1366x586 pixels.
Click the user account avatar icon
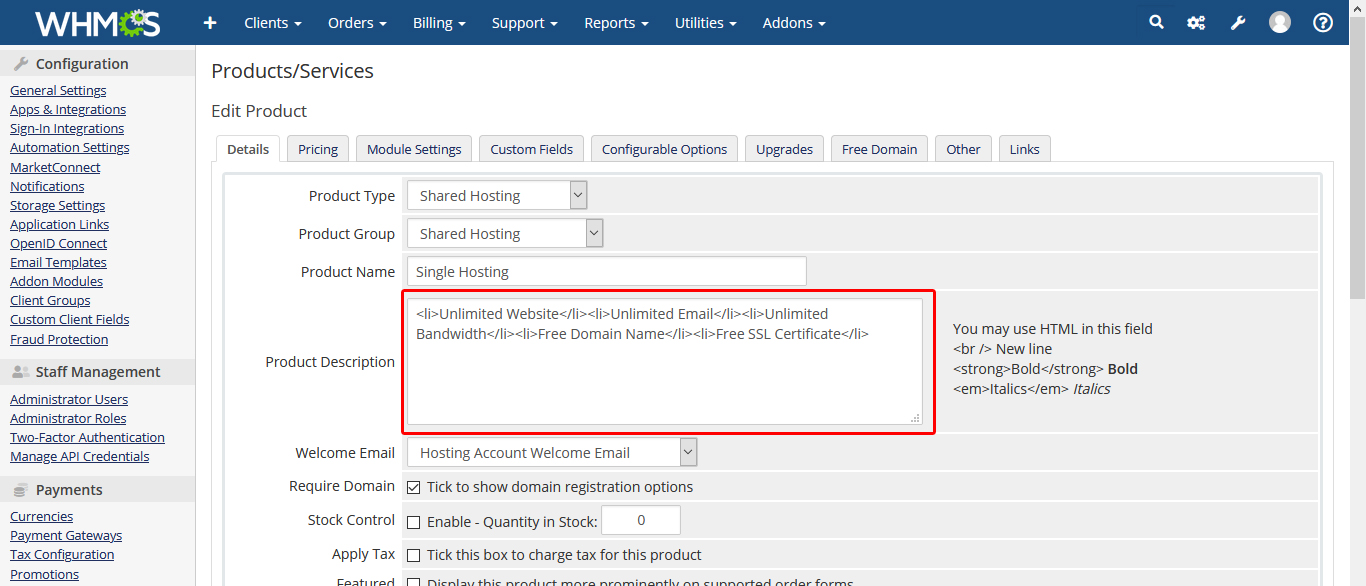1280,22
